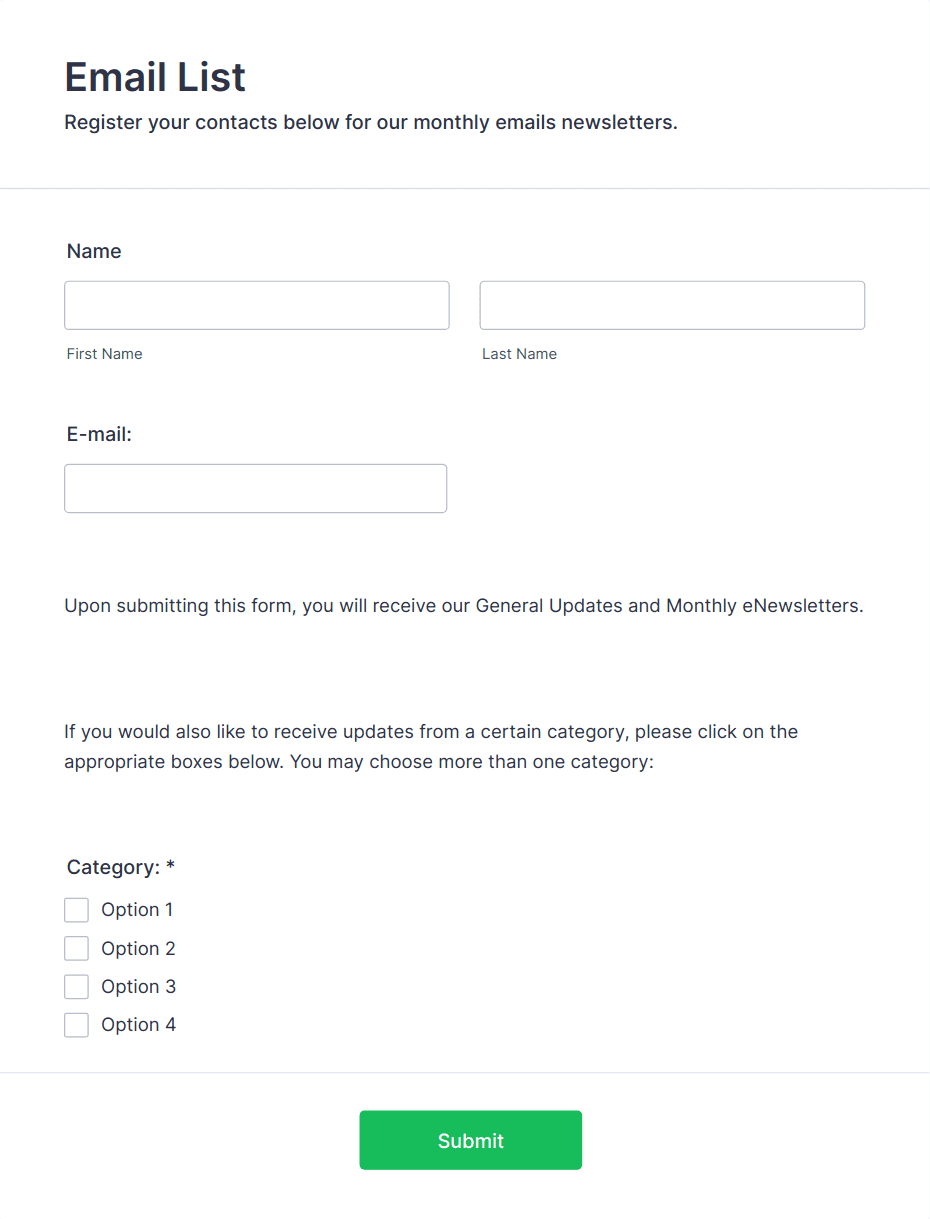This screenshot has width=930, height=1219.
Task: Click inside the First Name field
Action: click(256, 305)
